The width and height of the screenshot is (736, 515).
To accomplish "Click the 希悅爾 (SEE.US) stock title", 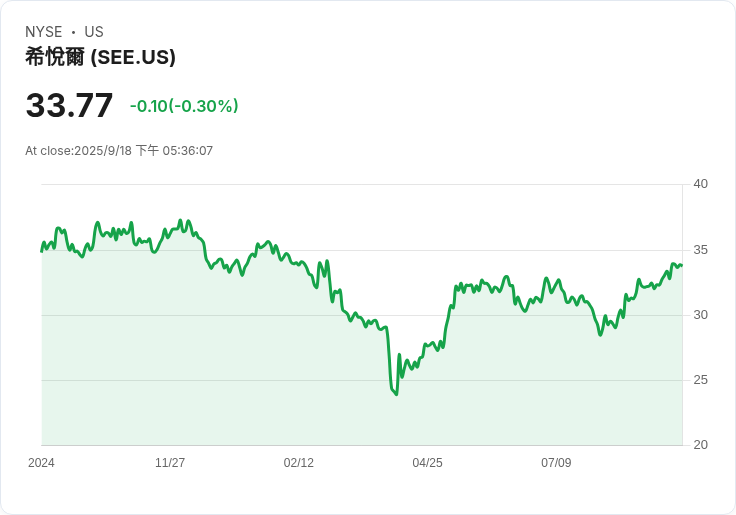I will click(x=100, y=57).
